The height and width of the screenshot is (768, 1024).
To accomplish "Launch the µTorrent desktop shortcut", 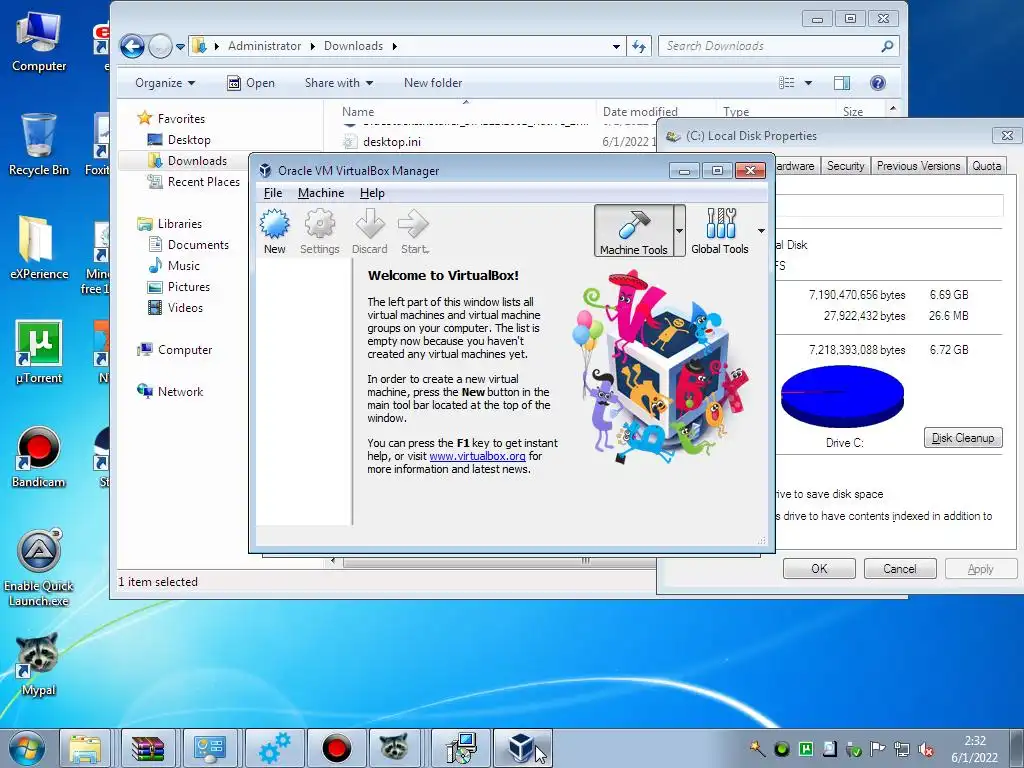I will (39, 351).
